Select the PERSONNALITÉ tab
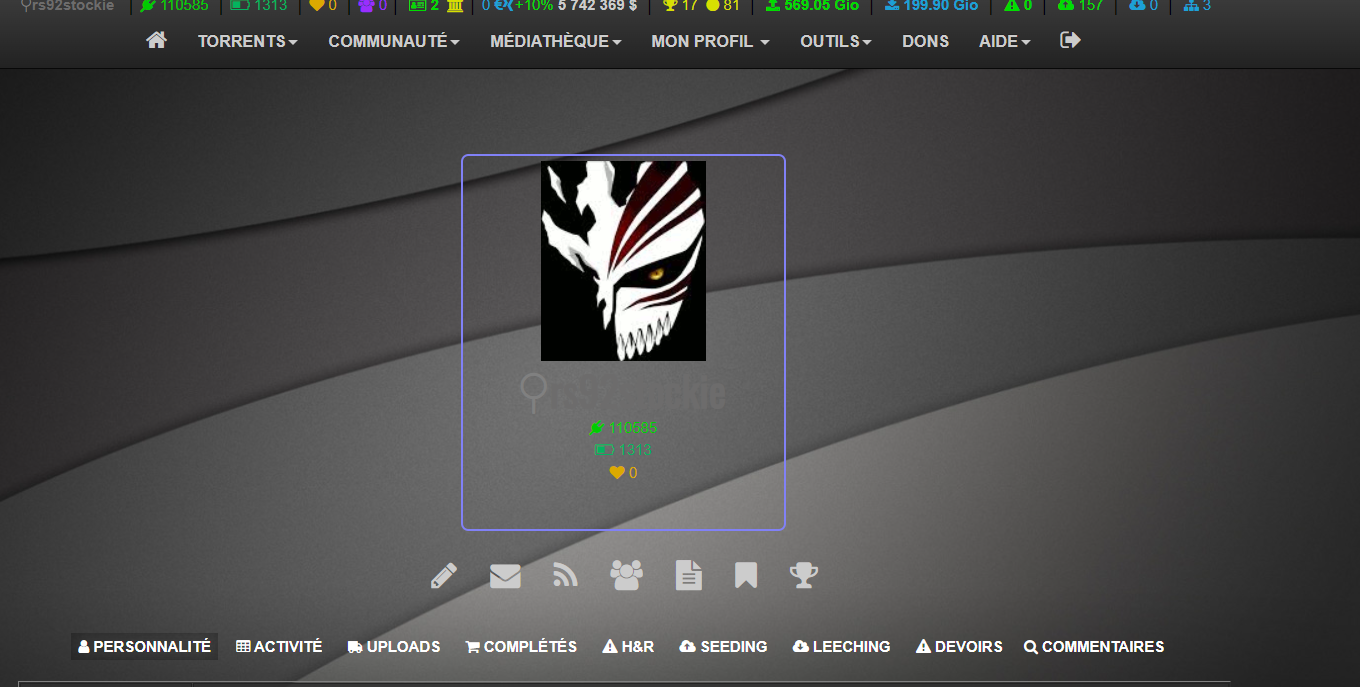The width and height of the screenshot is (1360, 687). pyautogui.click(x=144, y=647)
